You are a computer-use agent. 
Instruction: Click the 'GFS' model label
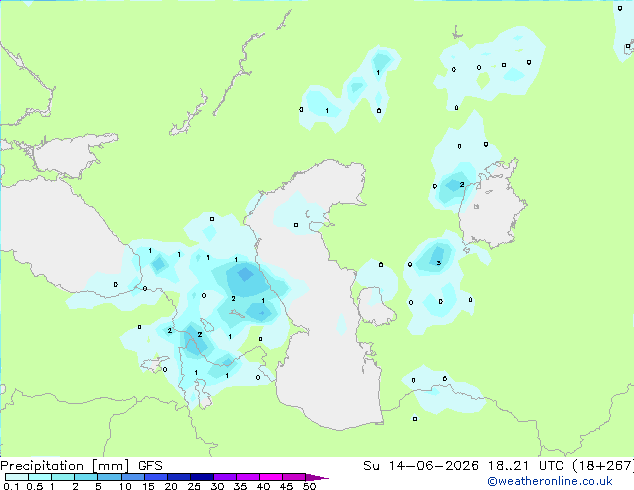point(150,466)
